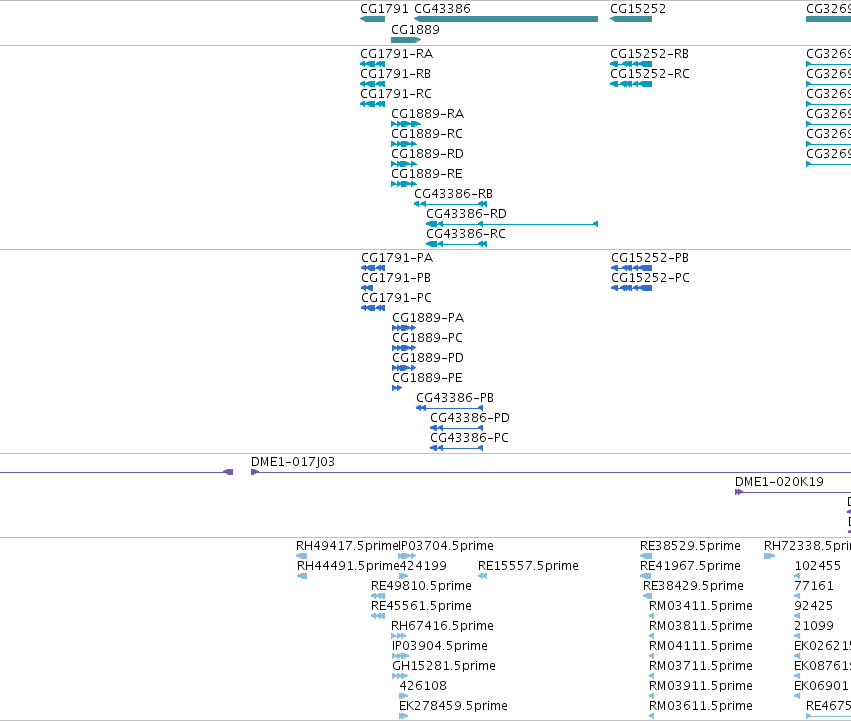Select transcript CG1791-RB
The height and width of the screenshot is (721, 851).
coord(396,74)
